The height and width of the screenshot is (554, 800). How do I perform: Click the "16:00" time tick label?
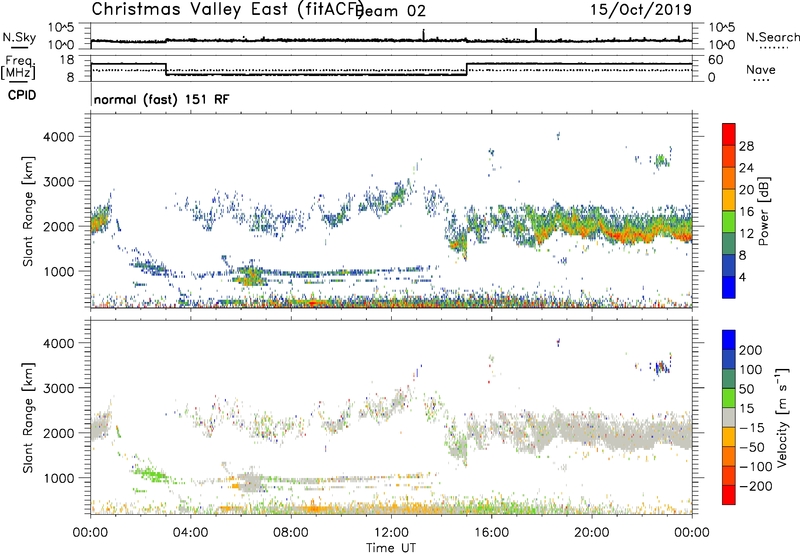click(x=491, y=533)
